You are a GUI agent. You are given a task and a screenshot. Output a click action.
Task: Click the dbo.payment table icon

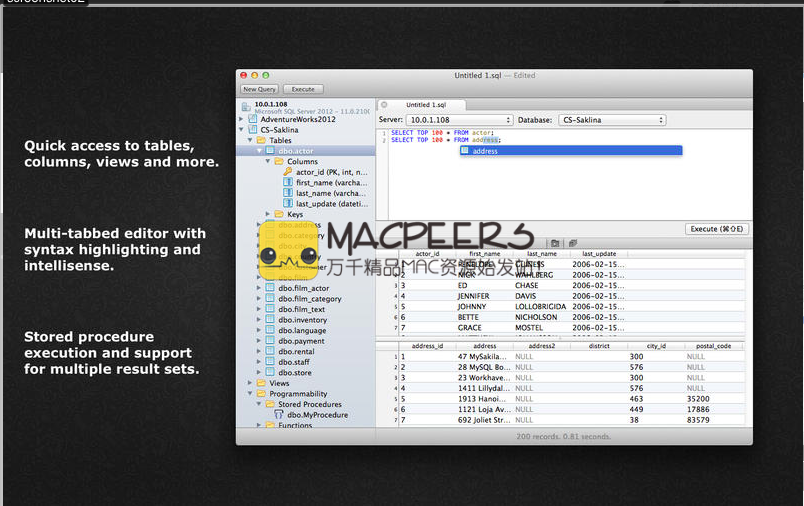(270, 341)
